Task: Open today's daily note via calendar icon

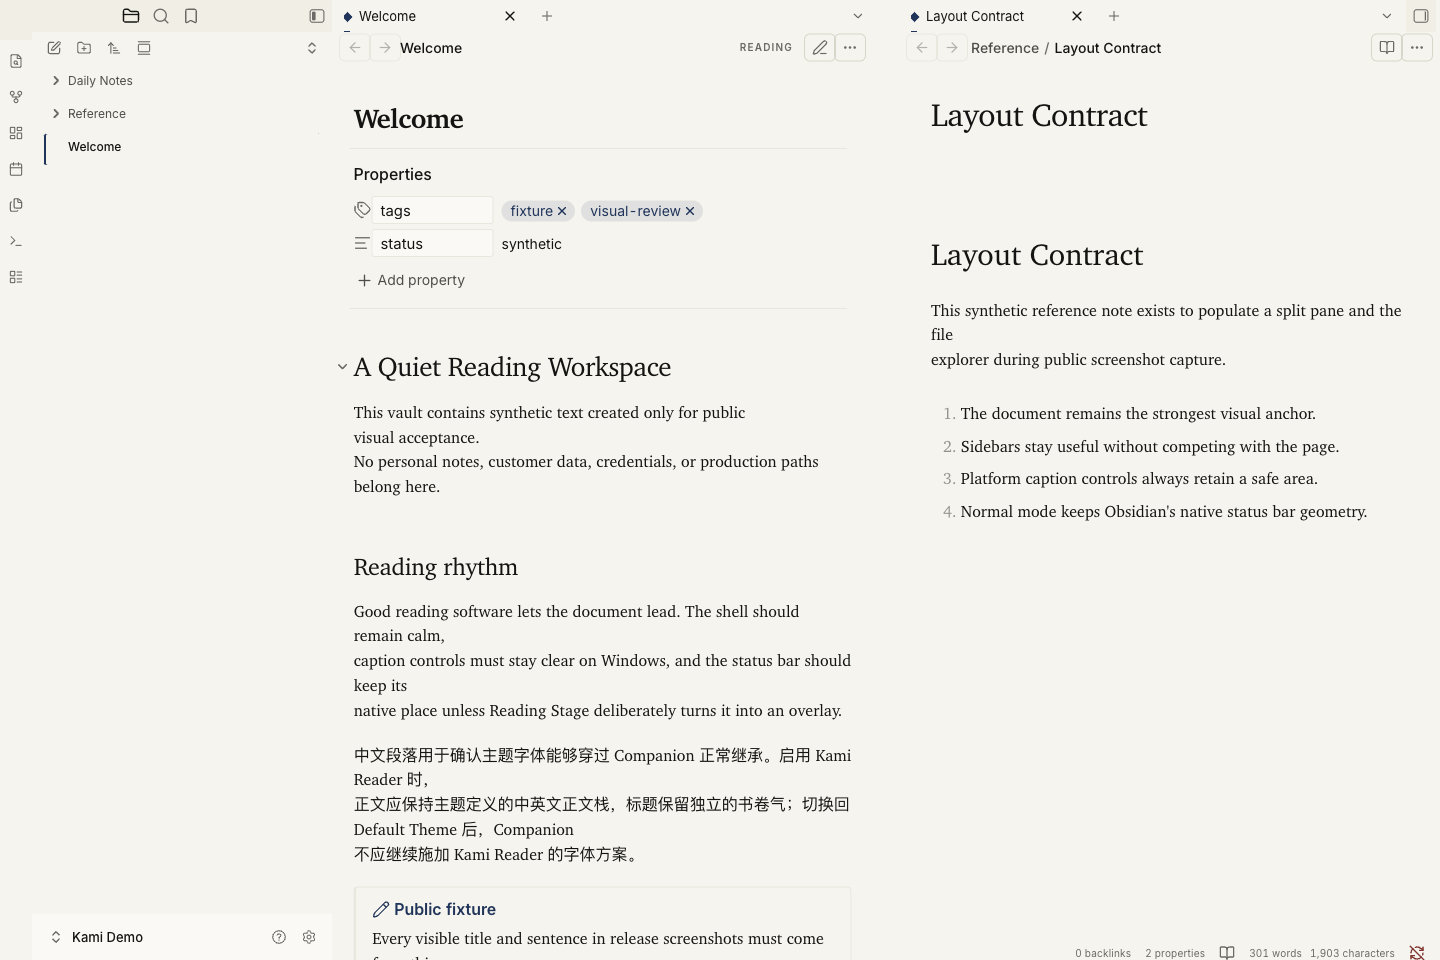Action: 16,169
